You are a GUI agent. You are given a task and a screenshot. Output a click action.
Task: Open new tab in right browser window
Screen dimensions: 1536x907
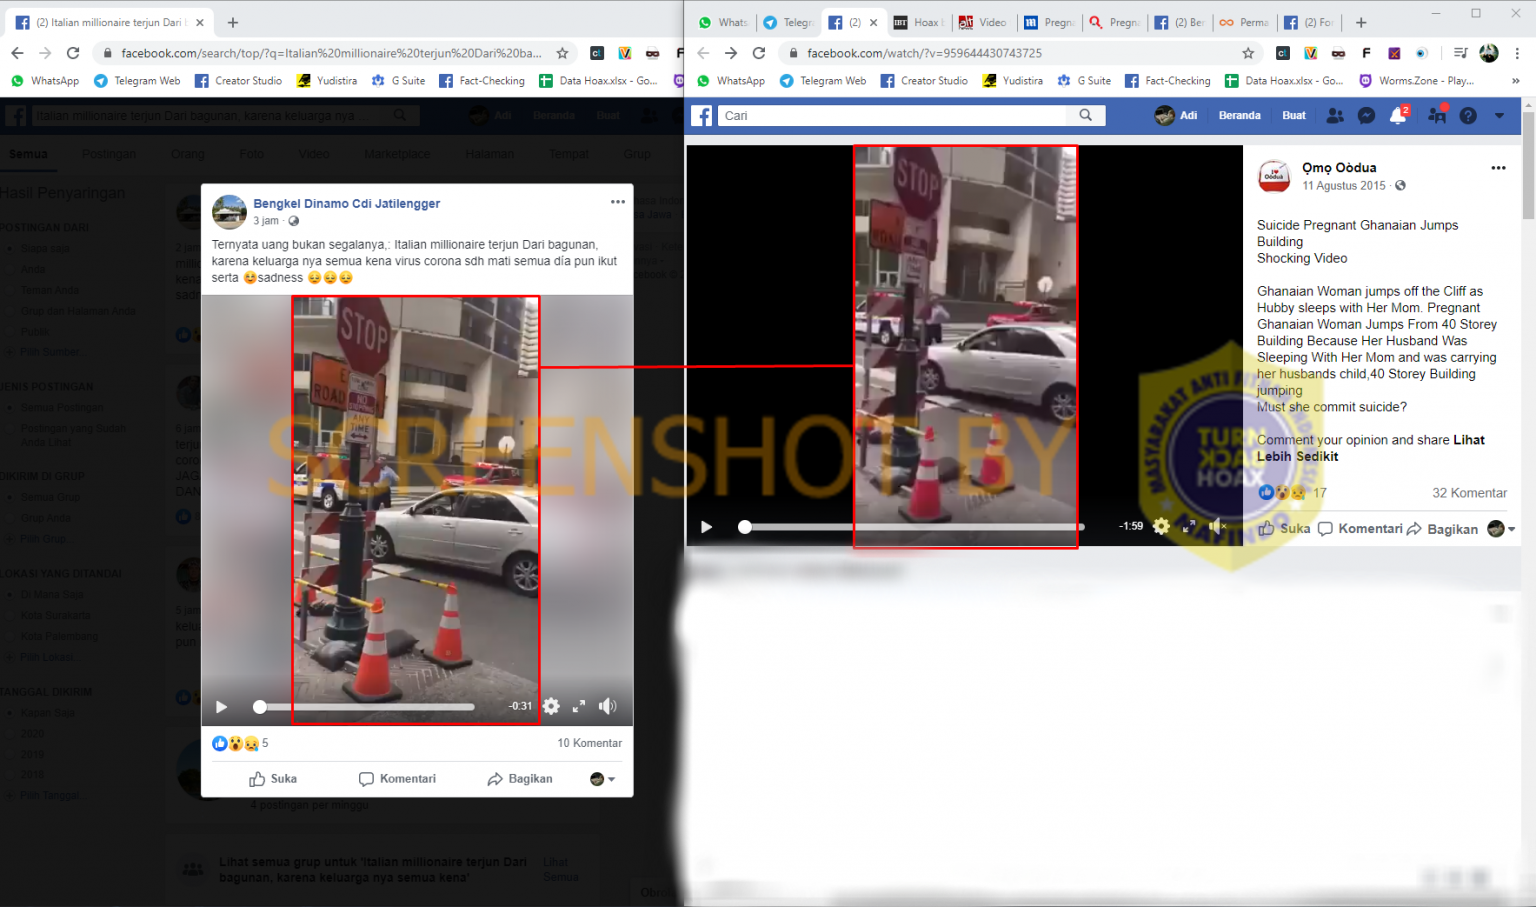click(1361, 22)
